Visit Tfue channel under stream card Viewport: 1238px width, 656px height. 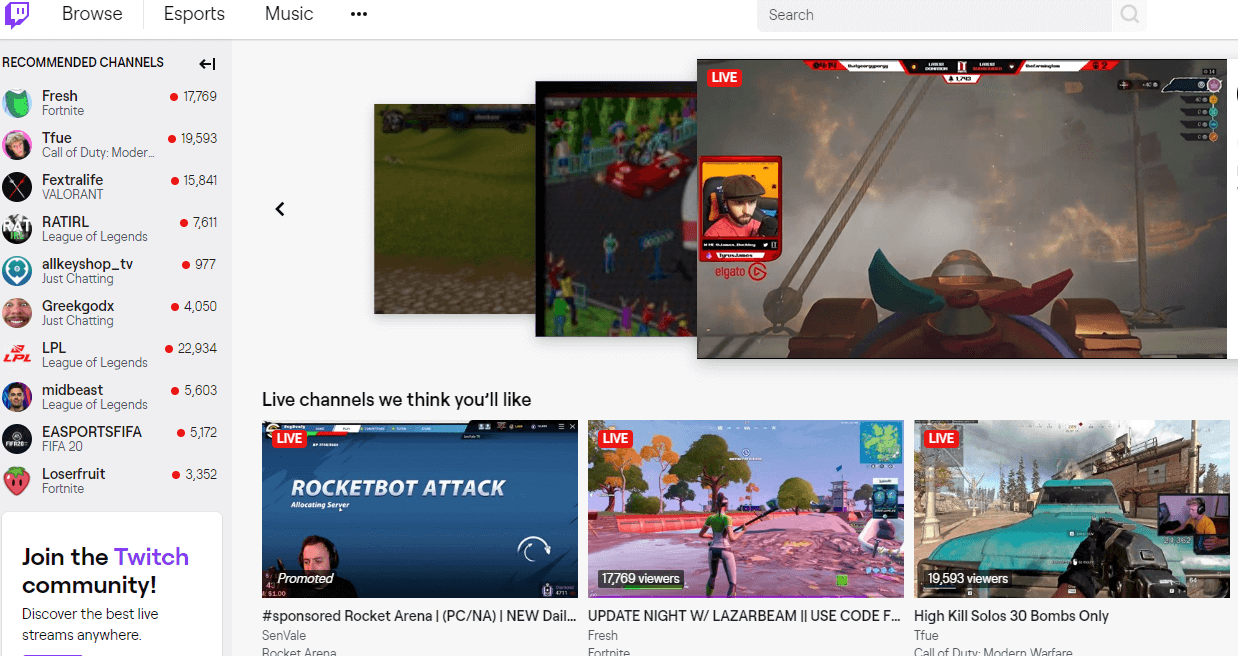pos(926,636)
